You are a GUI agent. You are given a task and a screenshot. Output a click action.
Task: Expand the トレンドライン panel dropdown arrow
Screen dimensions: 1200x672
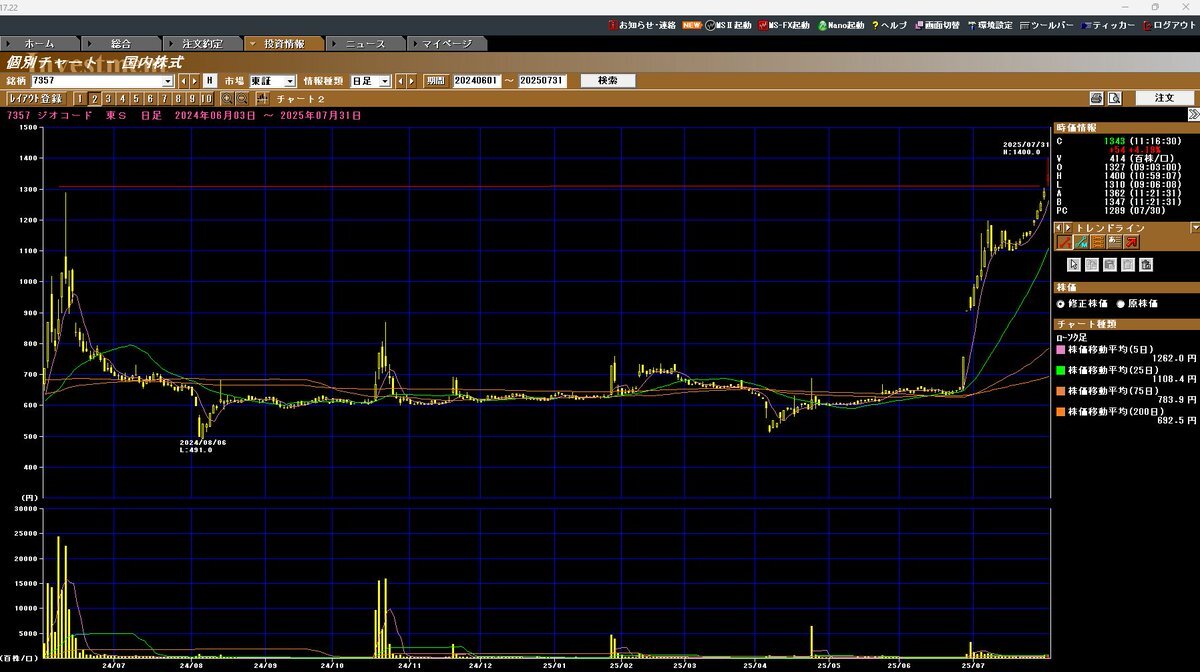click(1195, 228)
